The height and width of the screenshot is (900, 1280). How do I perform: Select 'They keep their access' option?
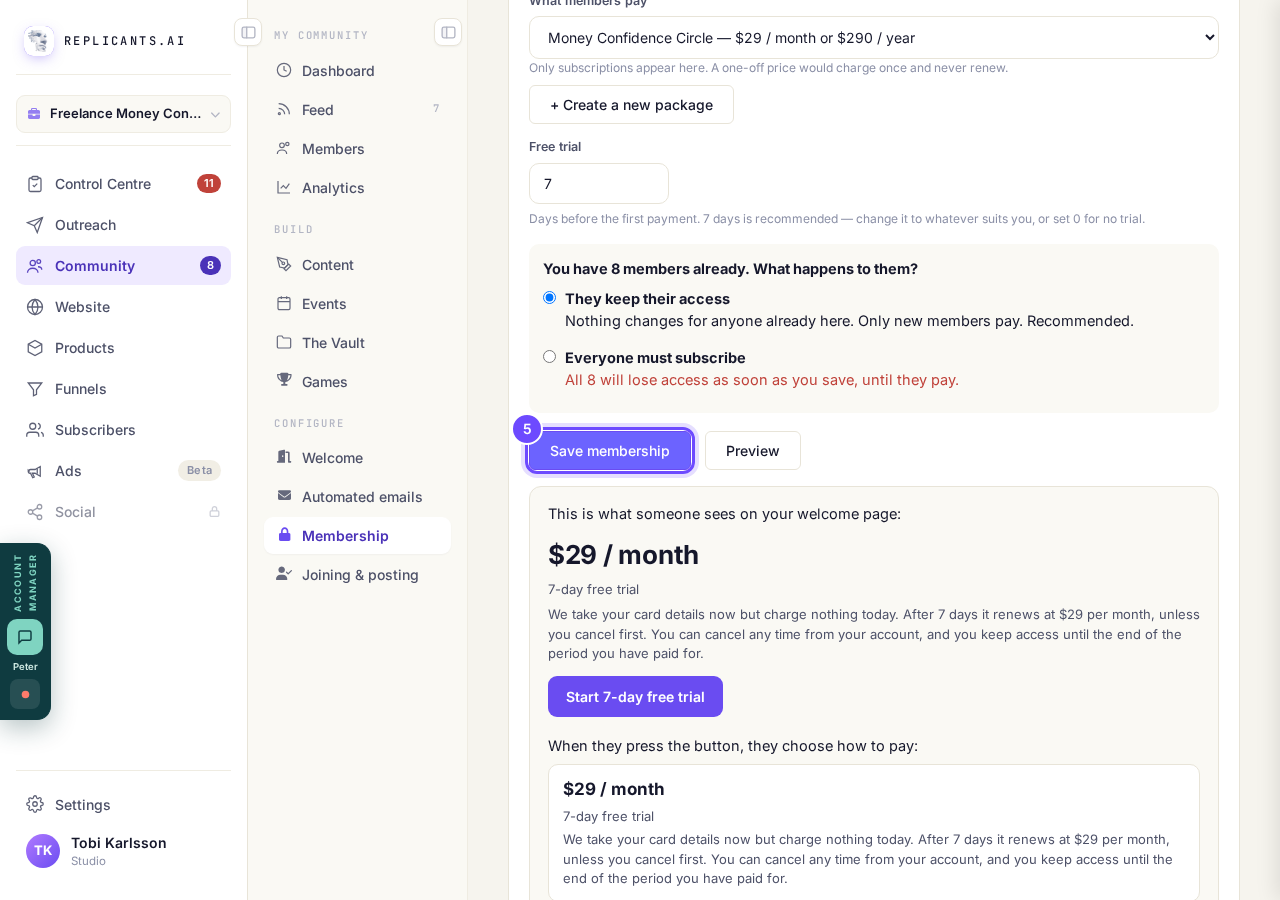[549, 298]
